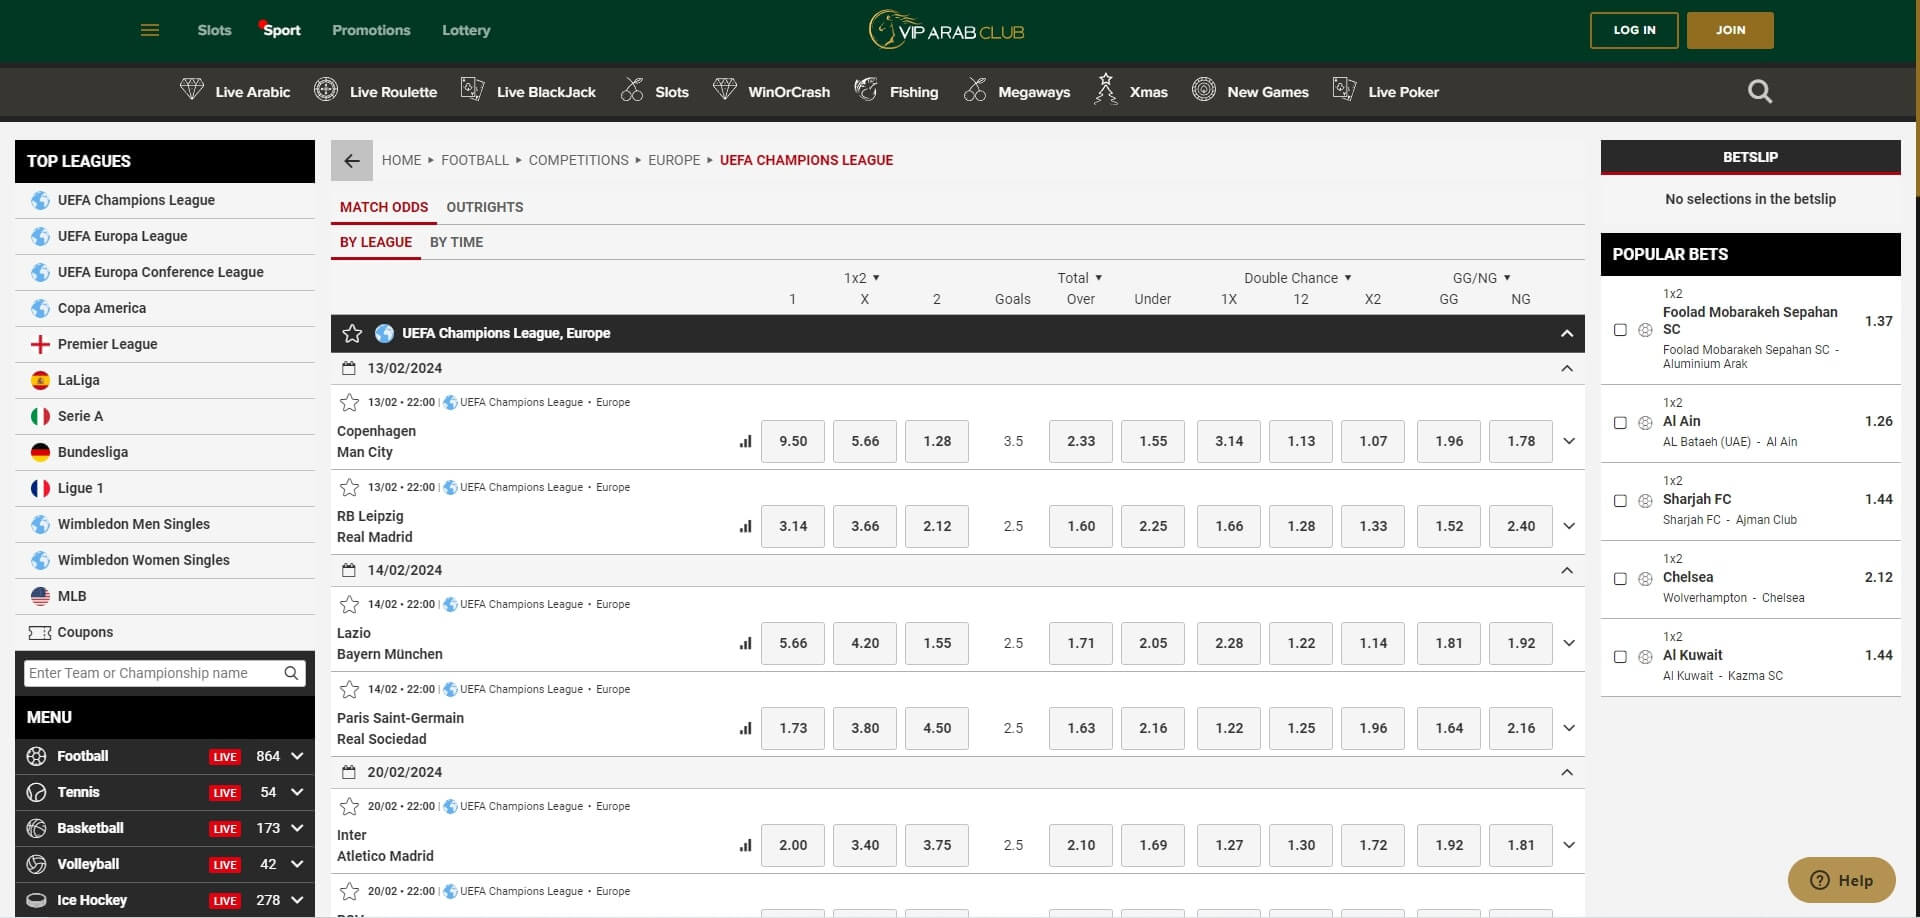The image size is (1920, 918).
Task: Tick the Chelsea popular bet checkbox
Action: pyautogui.click(x=1620, y=579)
